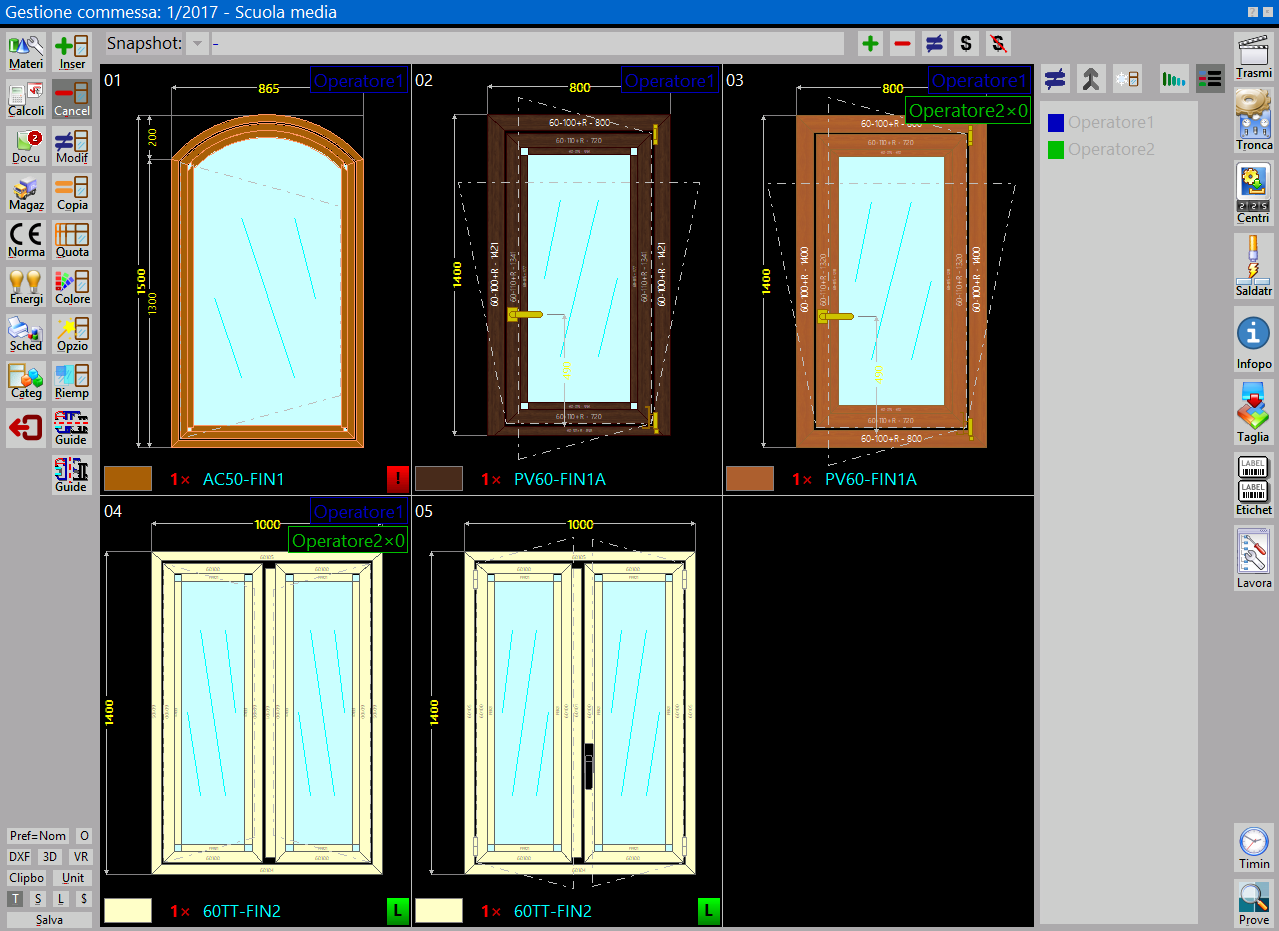Click the Unit button
The image size is (1279, 931).
click(x=73, y=878)
